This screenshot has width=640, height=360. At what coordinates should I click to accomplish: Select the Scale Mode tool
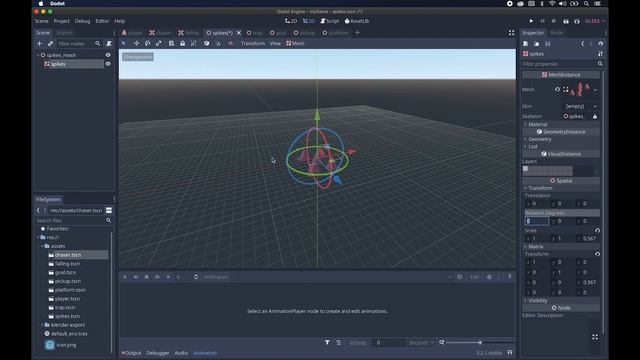click(158, 43)
